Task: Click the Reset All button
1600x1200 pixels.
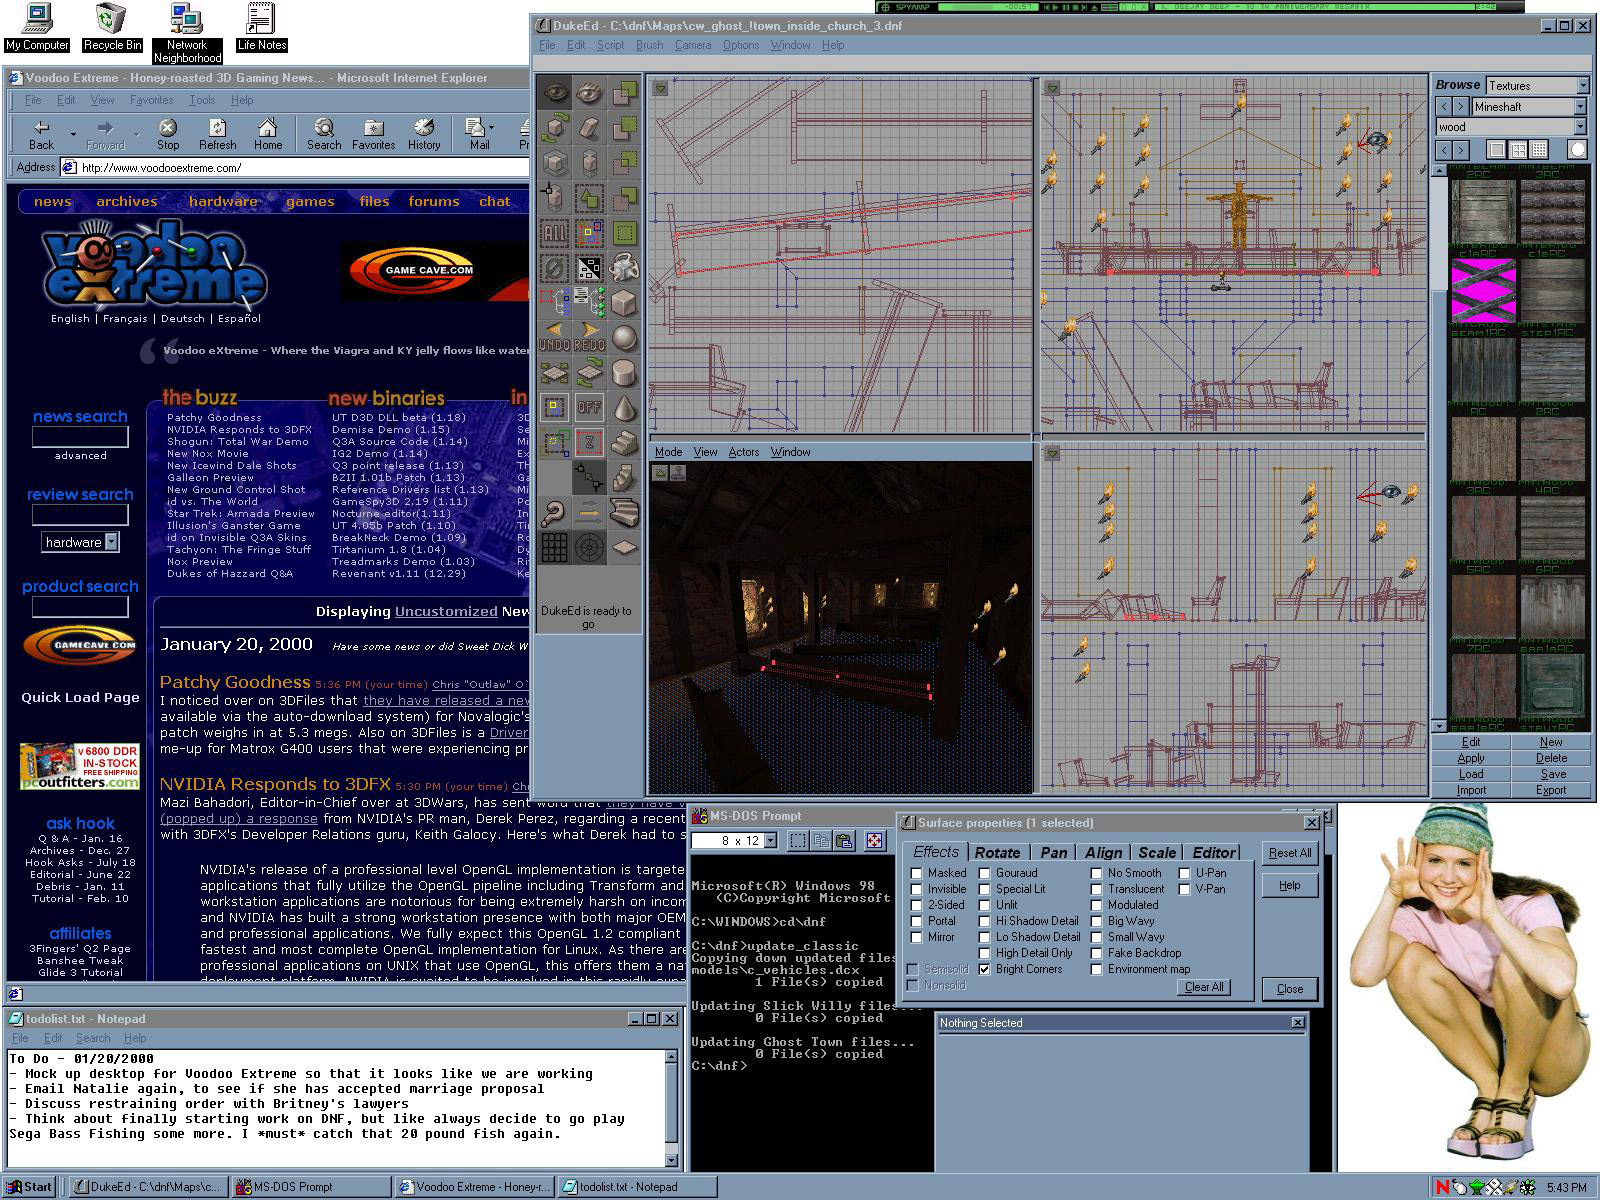Action: click(1289, 853)
